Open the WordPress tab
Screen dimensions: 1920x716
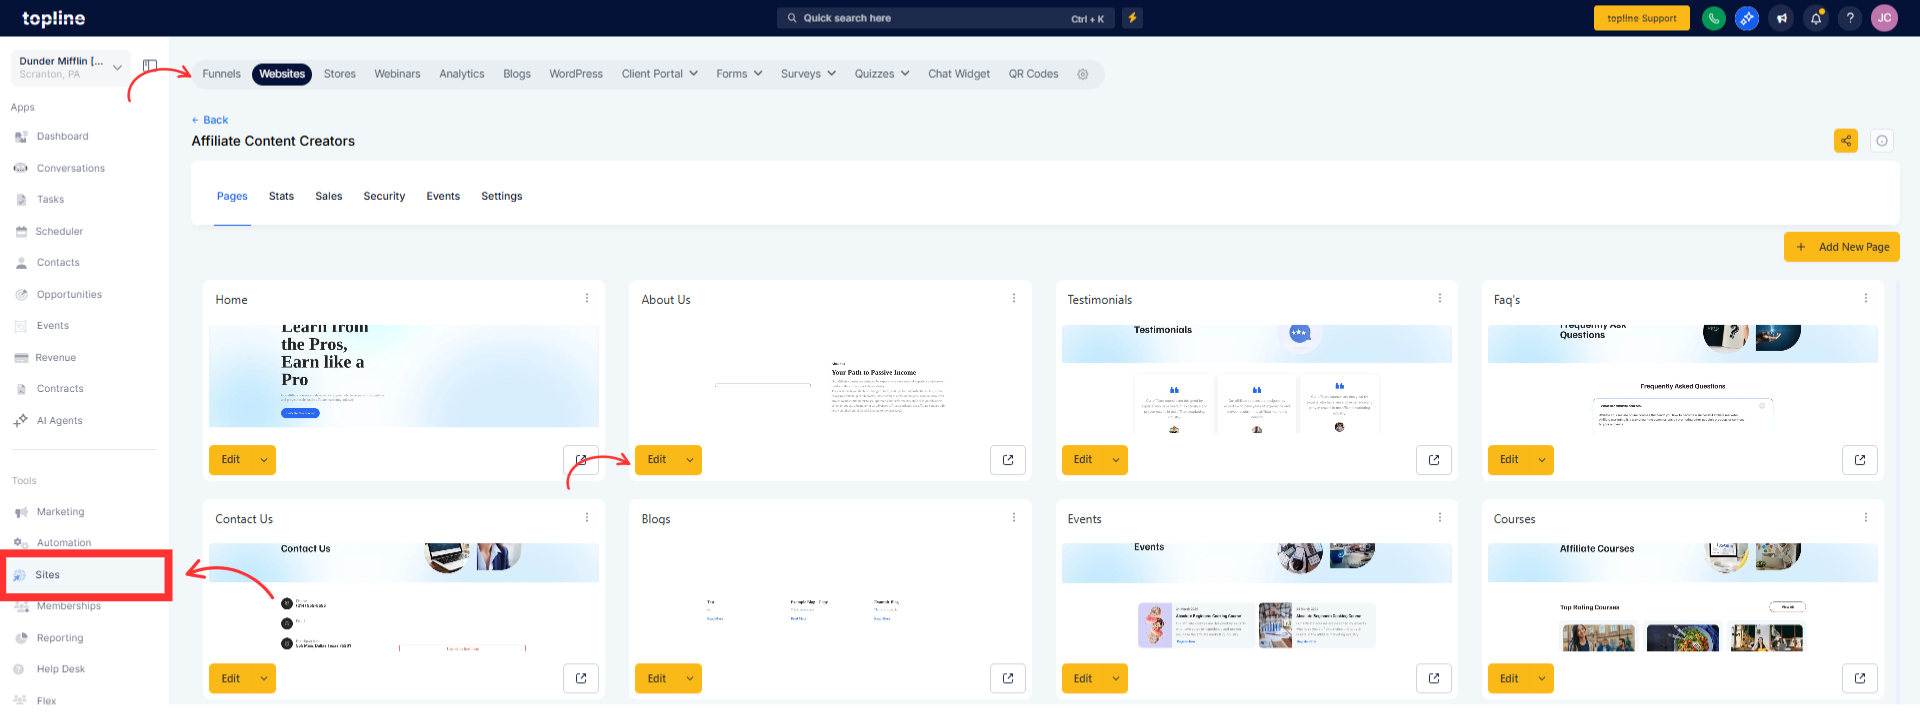(x=576, y=74)
